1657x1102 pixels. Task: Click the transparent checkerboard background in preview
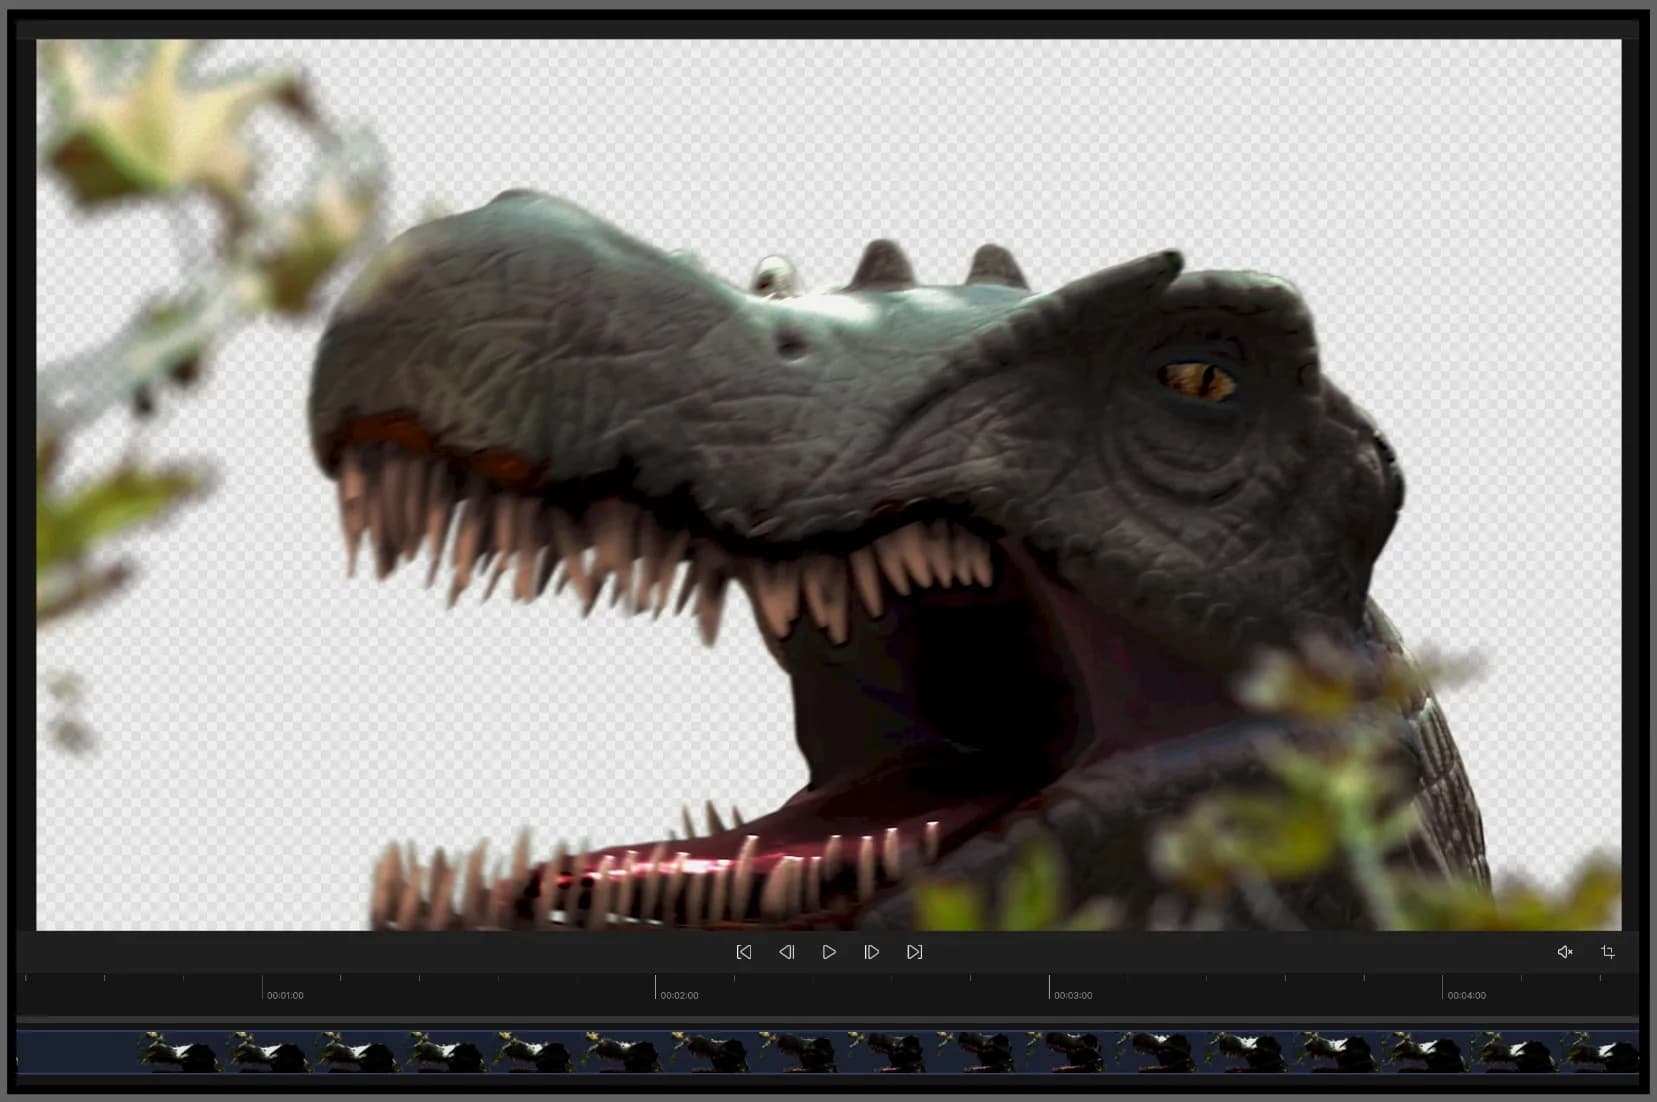[x=1400, y=150]
